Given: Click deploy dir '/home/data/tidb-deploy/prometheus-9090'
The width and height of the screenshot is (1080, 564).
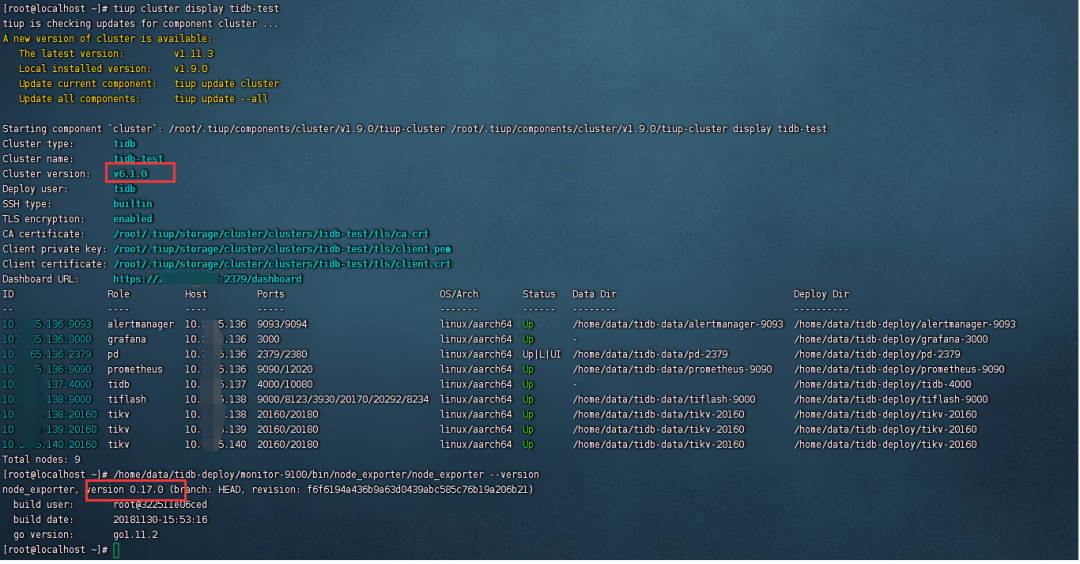Looking at the screenshot, I should pos(899,370).
